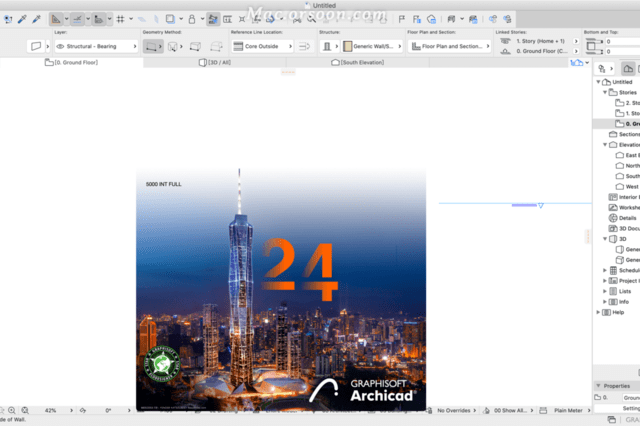This screenshot has height=426, width=640.
Task: Click the flag icon in toolbar
Action: [402, 19]
